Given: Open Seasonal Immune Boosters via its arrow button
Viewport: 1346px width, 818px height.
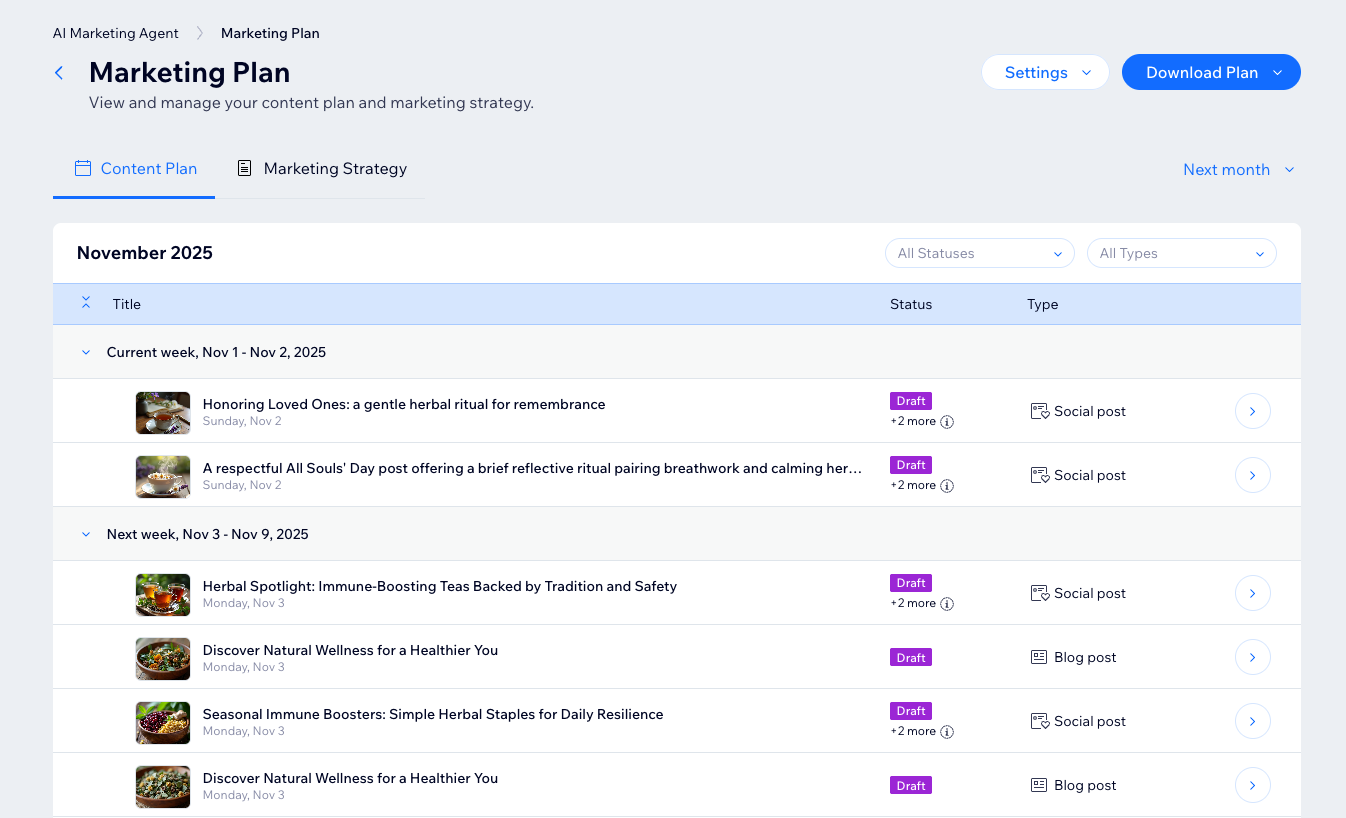Looking at the screenshot, I should (x=1252, y=721).
